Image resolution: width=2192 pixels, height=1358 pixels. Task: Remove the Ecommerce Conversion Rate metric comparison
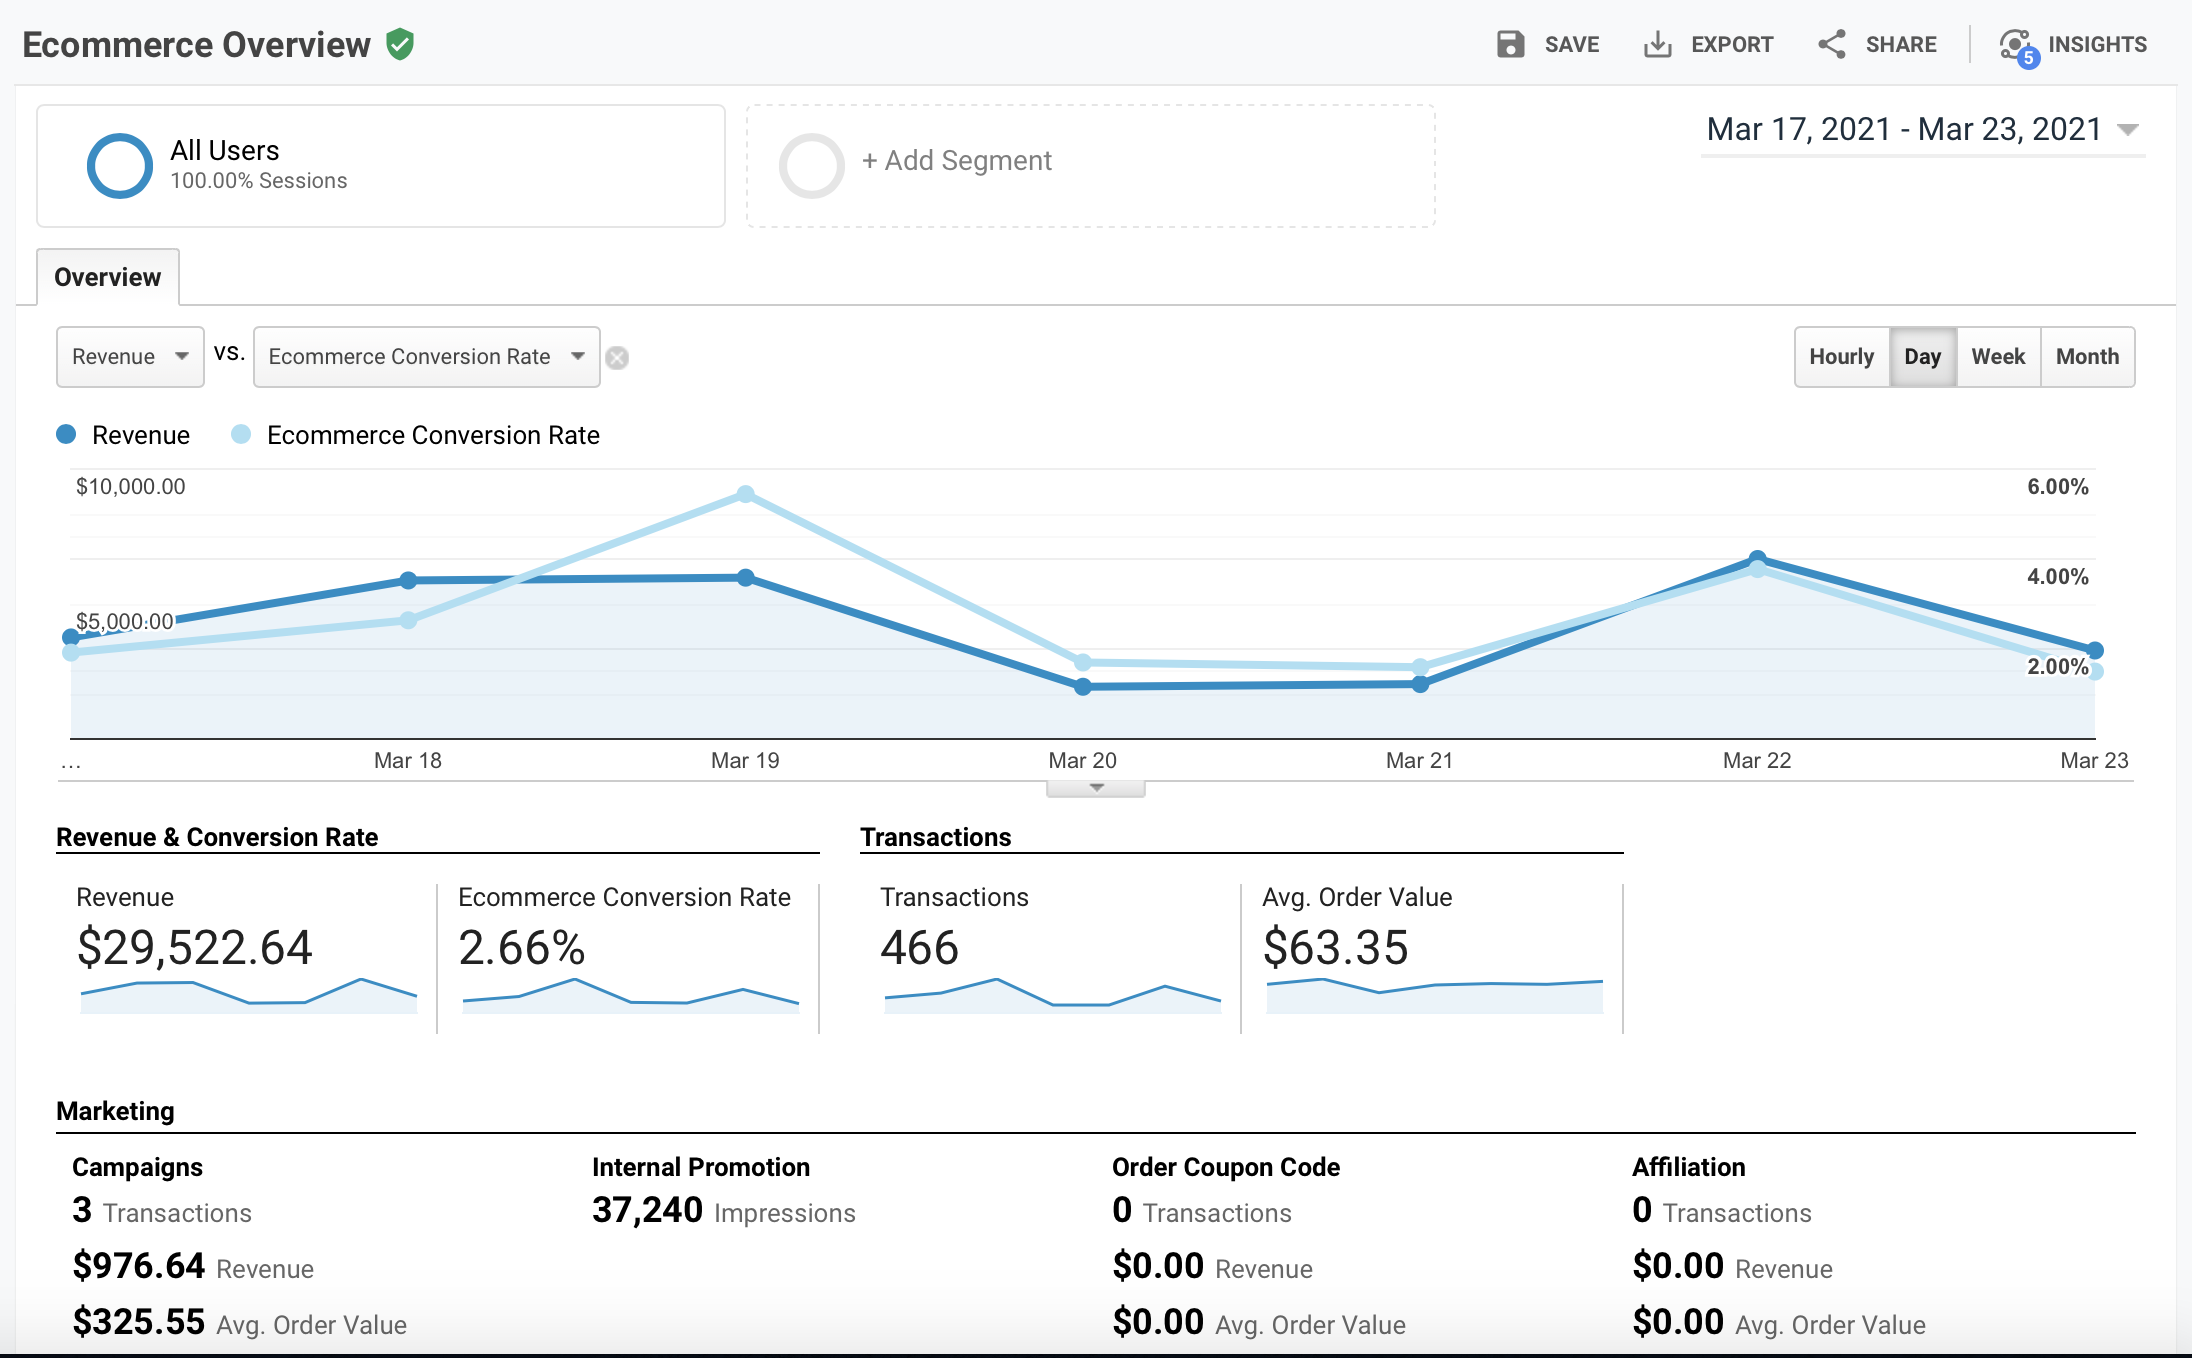617,357
